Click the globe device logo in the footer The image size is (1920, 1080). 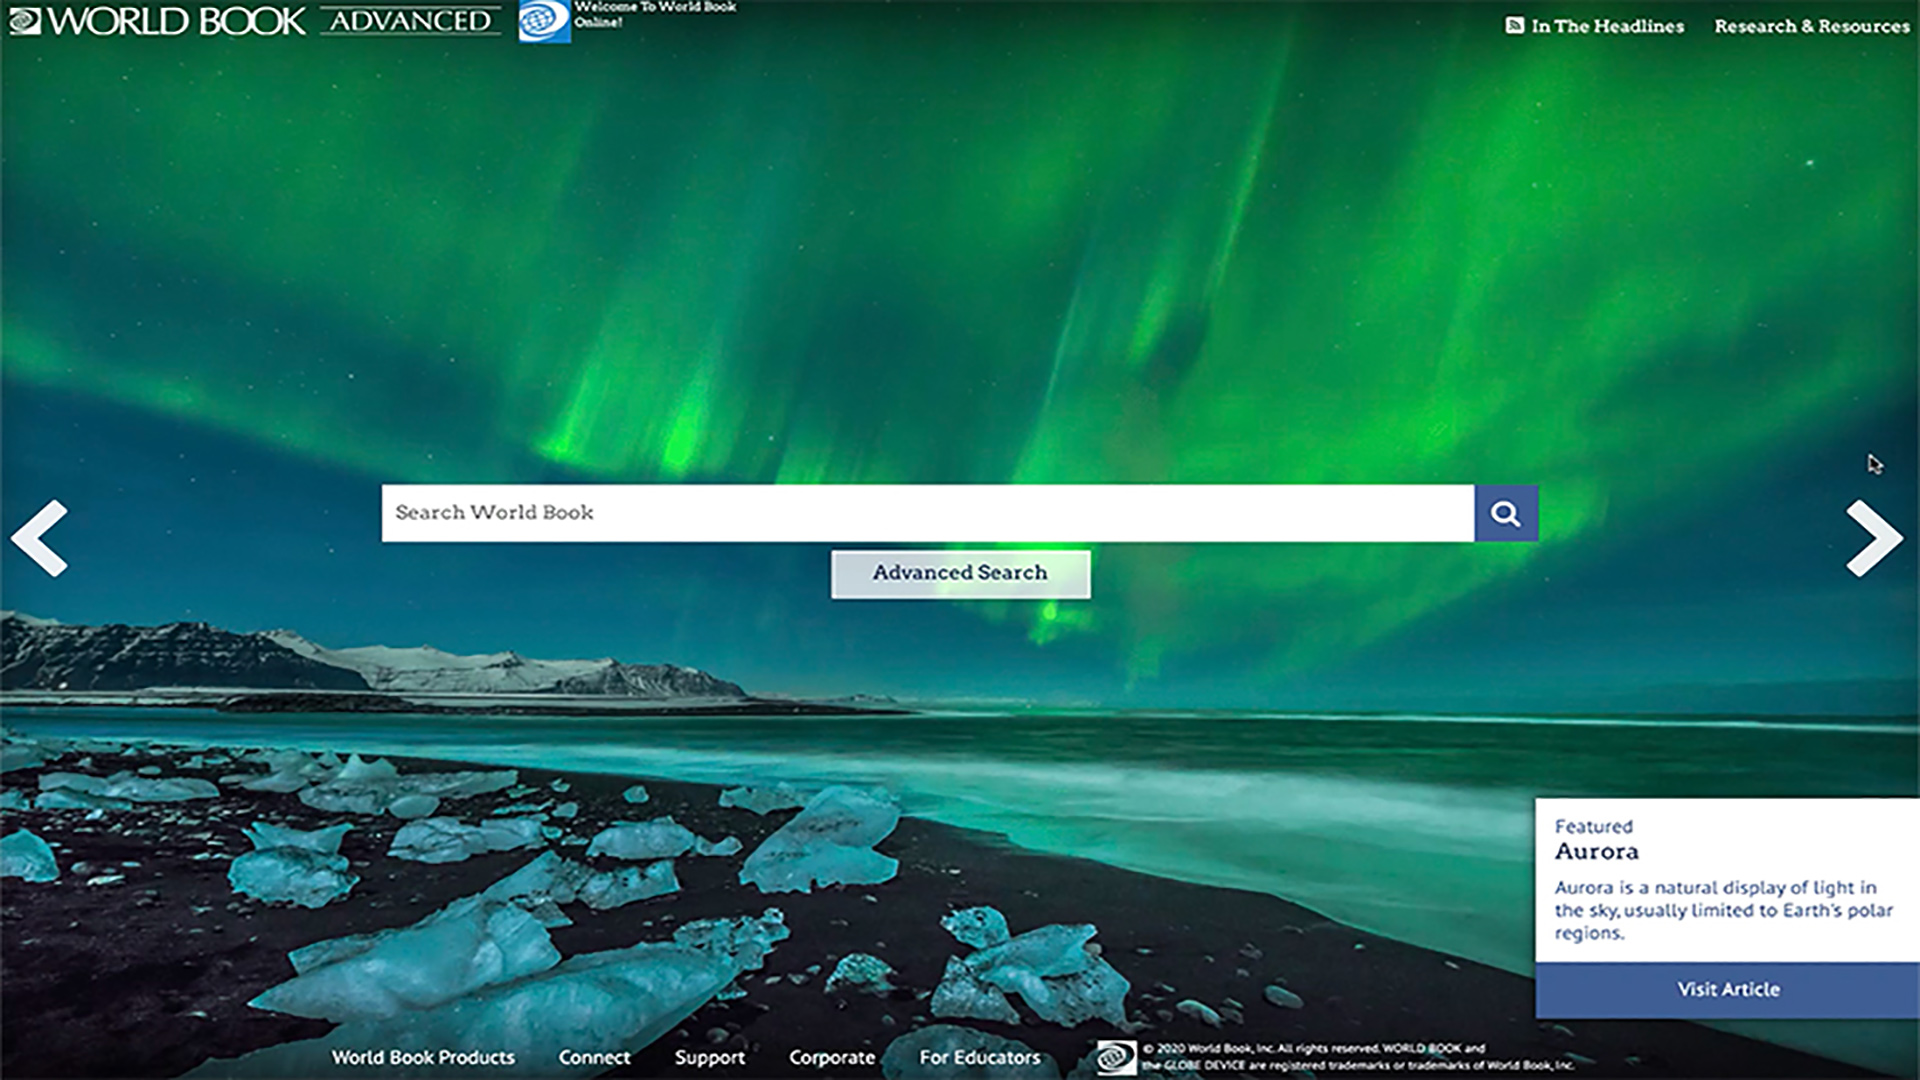click(1116, 1057)
